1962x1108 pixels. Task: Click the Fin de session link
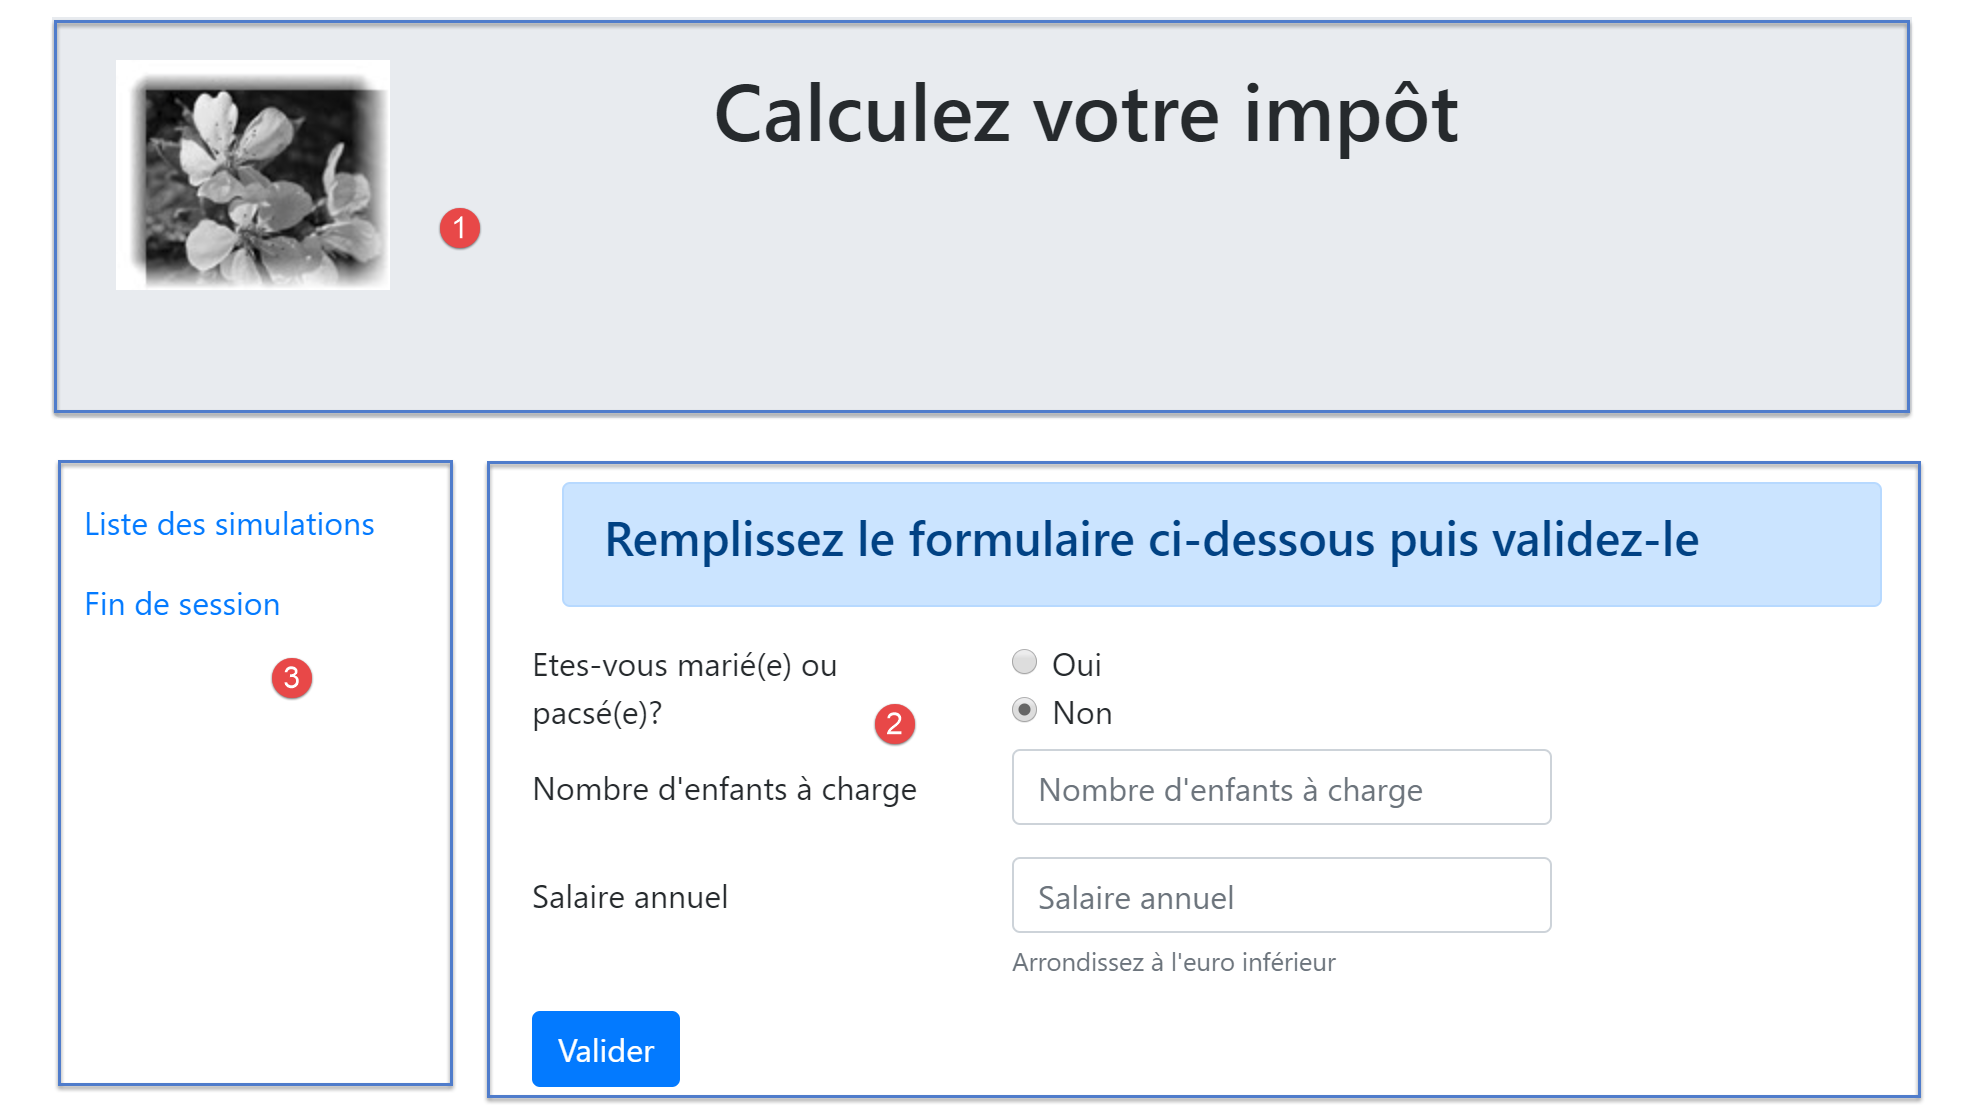click(x=182, y=604)
